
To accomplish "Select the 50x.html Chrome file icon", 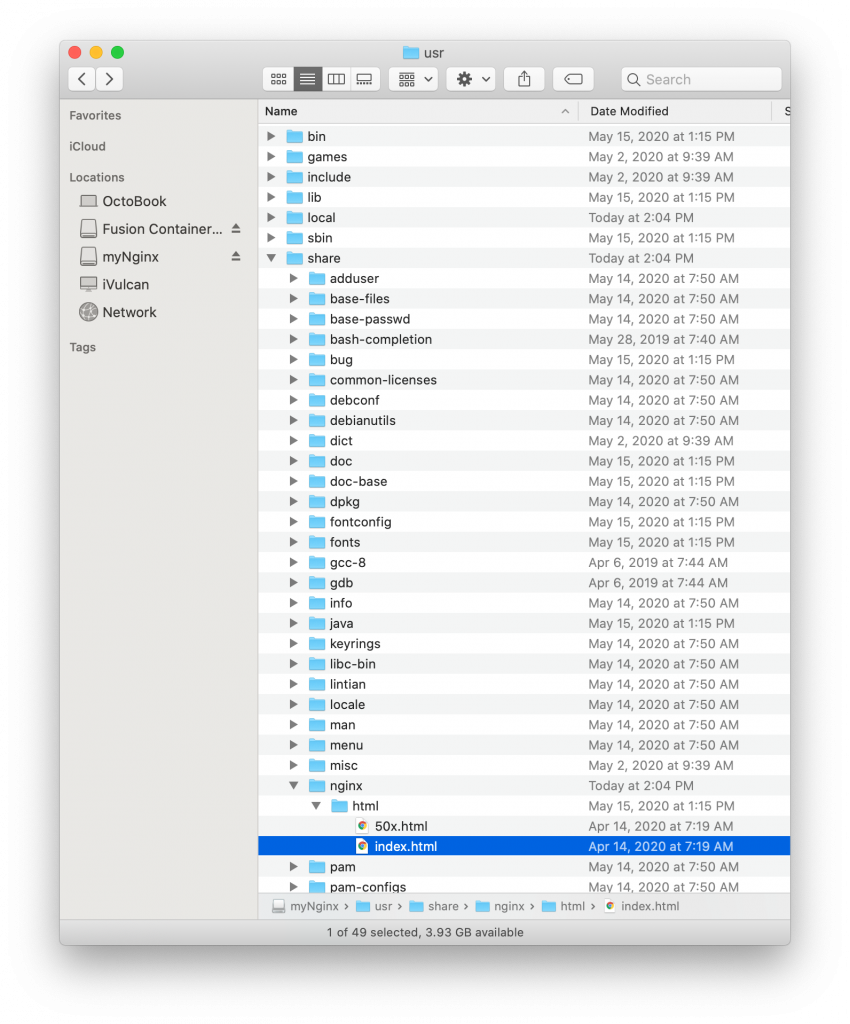I will [x=362, y=825].
